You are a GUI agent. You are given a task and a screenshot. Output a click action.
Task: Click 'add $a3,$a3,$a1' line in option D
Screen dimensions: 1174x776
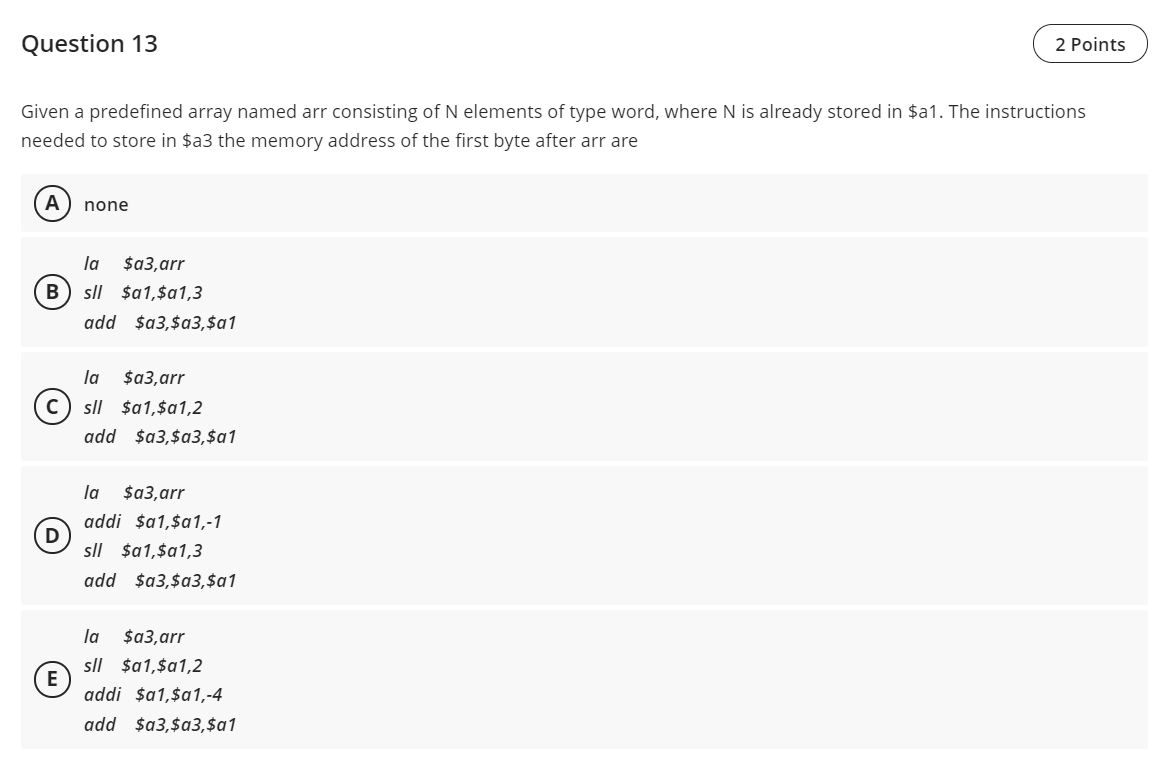coord(160,581)
